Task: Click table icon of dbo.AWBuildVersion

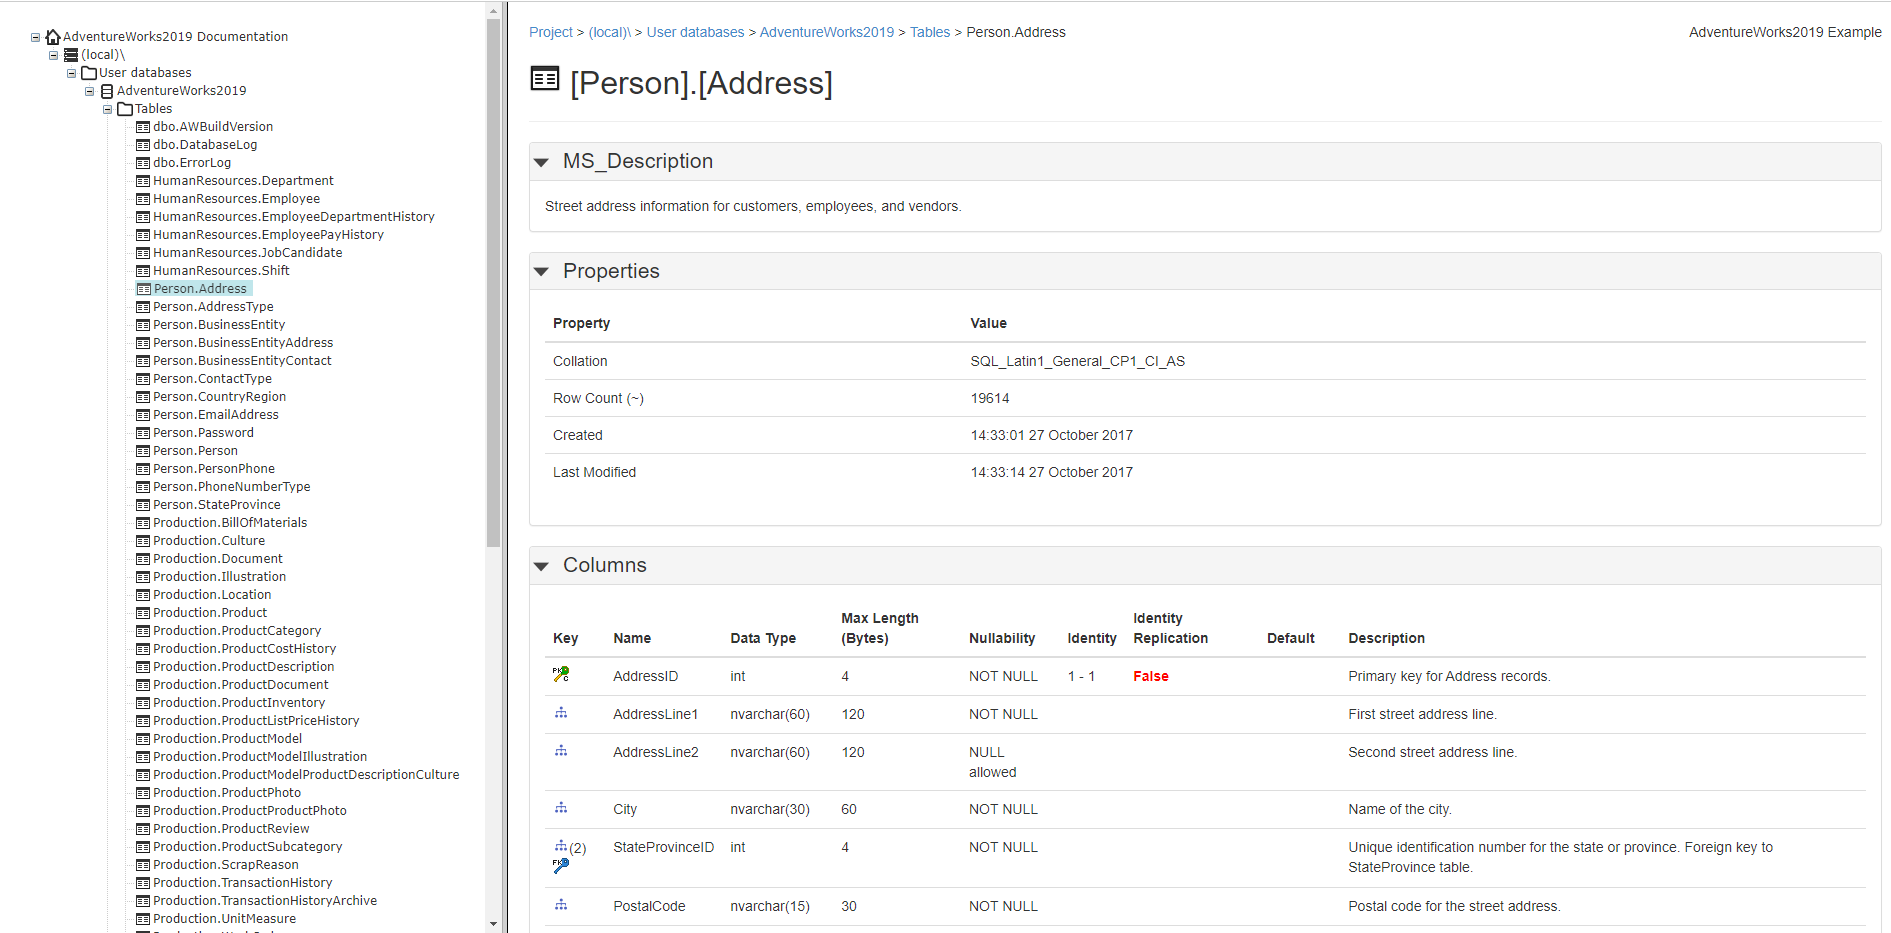Action: pos(143,127)
